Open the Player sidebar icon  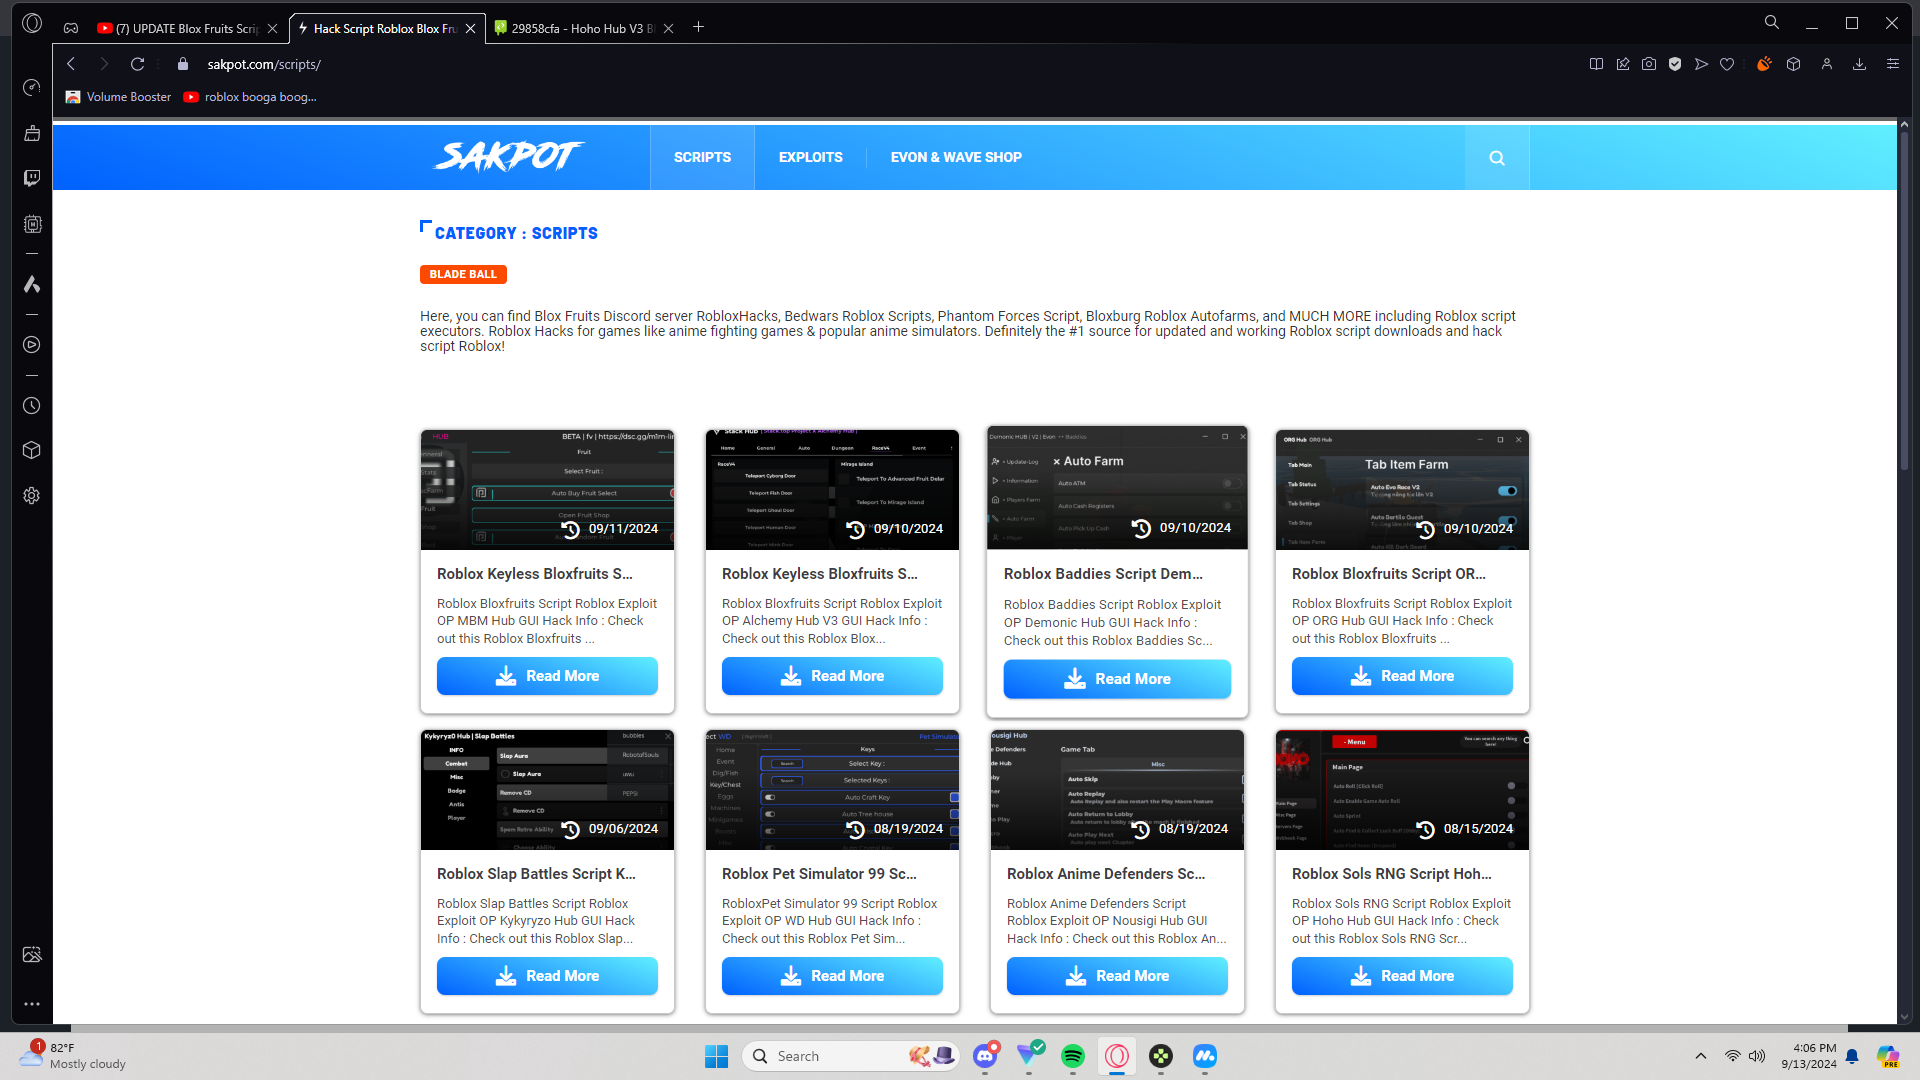pyautogui.click(x=32, y=345)
